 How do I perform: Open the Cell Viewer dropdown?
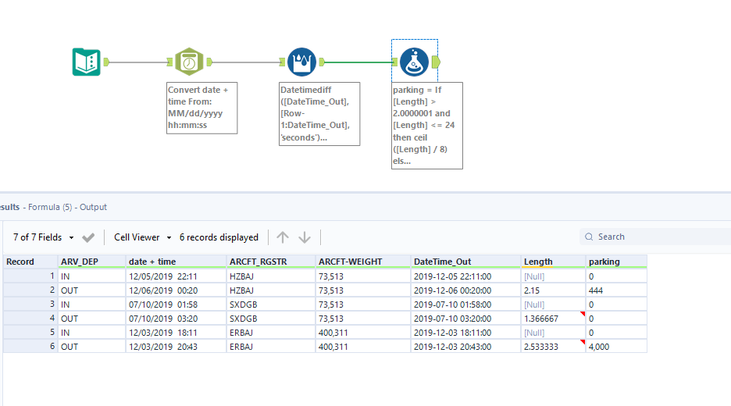point(142,237)
